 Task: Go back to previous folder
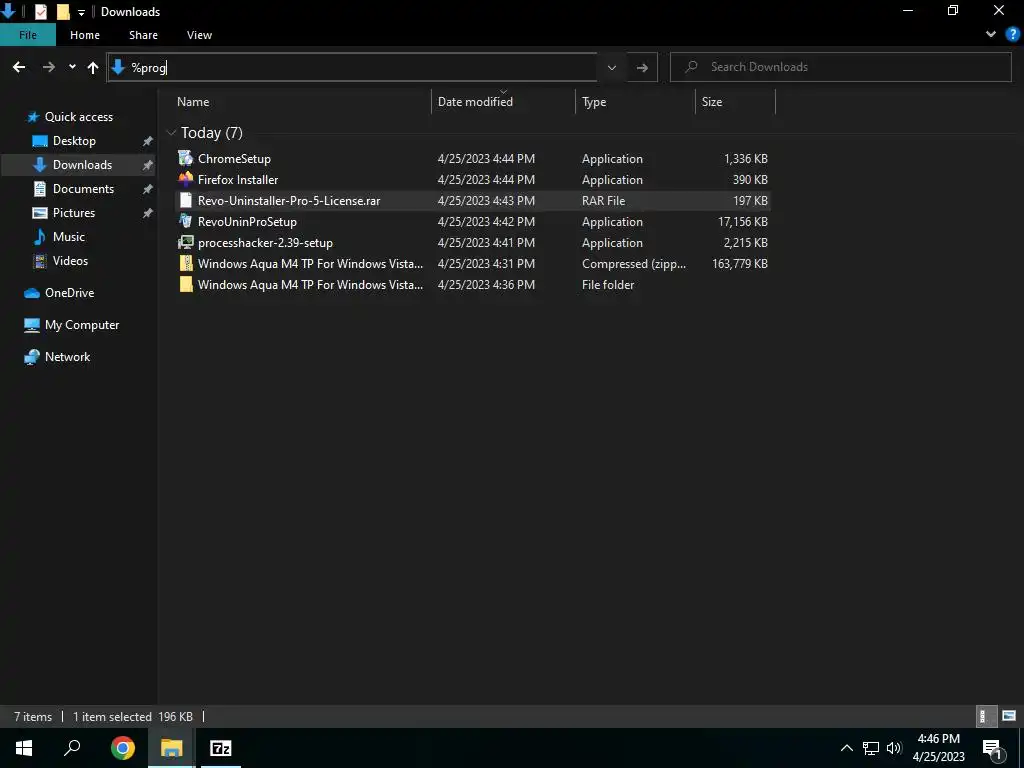pyautogui.click(x=19, y=67)
